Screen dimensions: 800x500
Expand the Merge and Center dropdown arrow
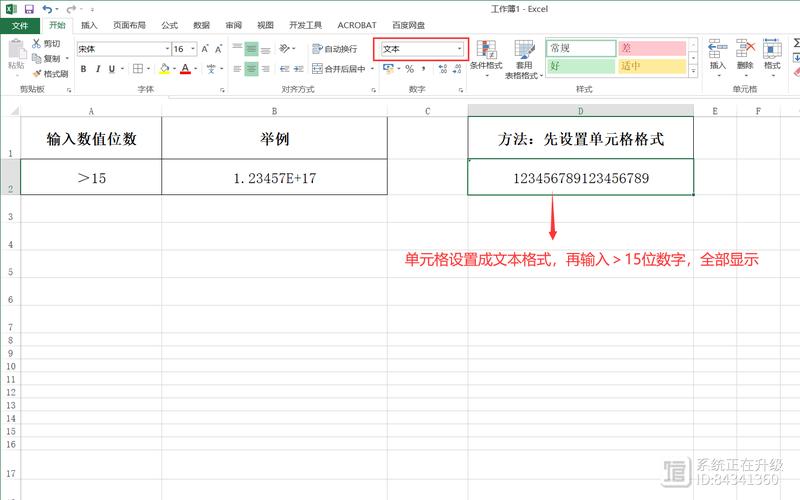[x=372, y=68]
